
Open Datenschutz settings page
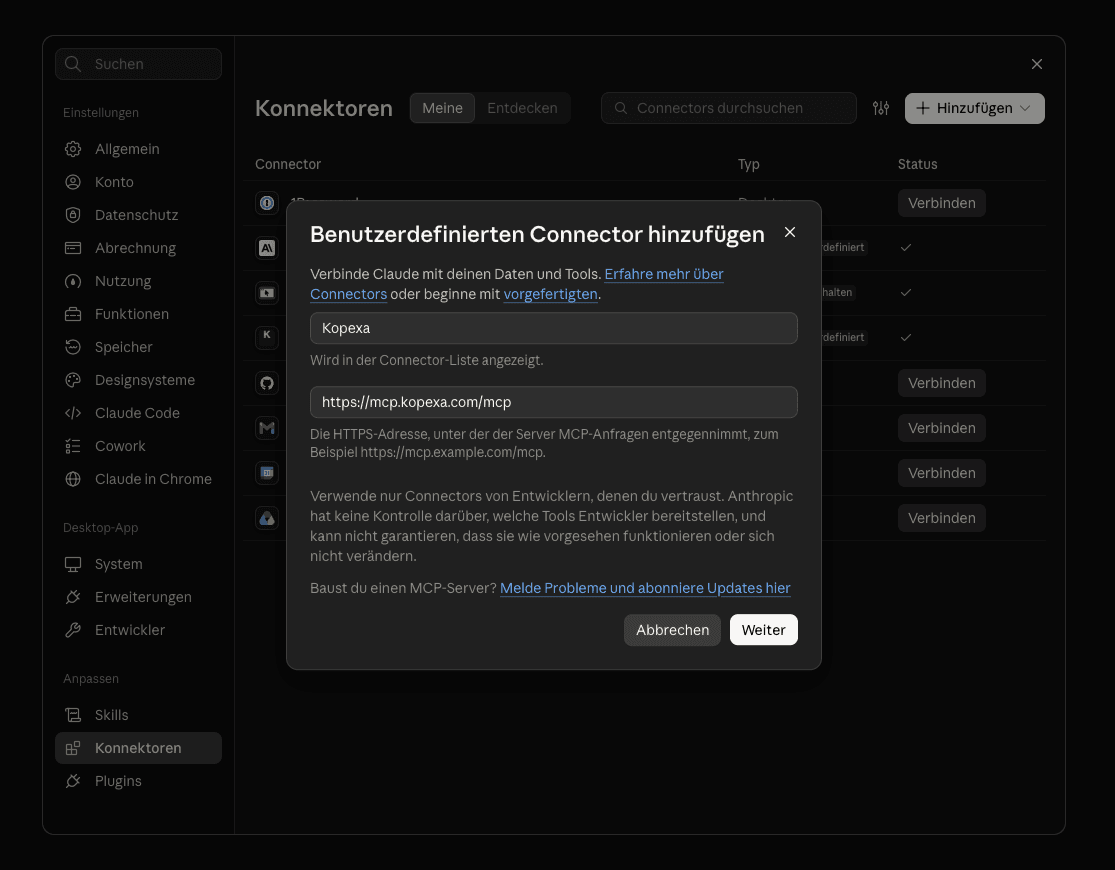pos(138,215)
